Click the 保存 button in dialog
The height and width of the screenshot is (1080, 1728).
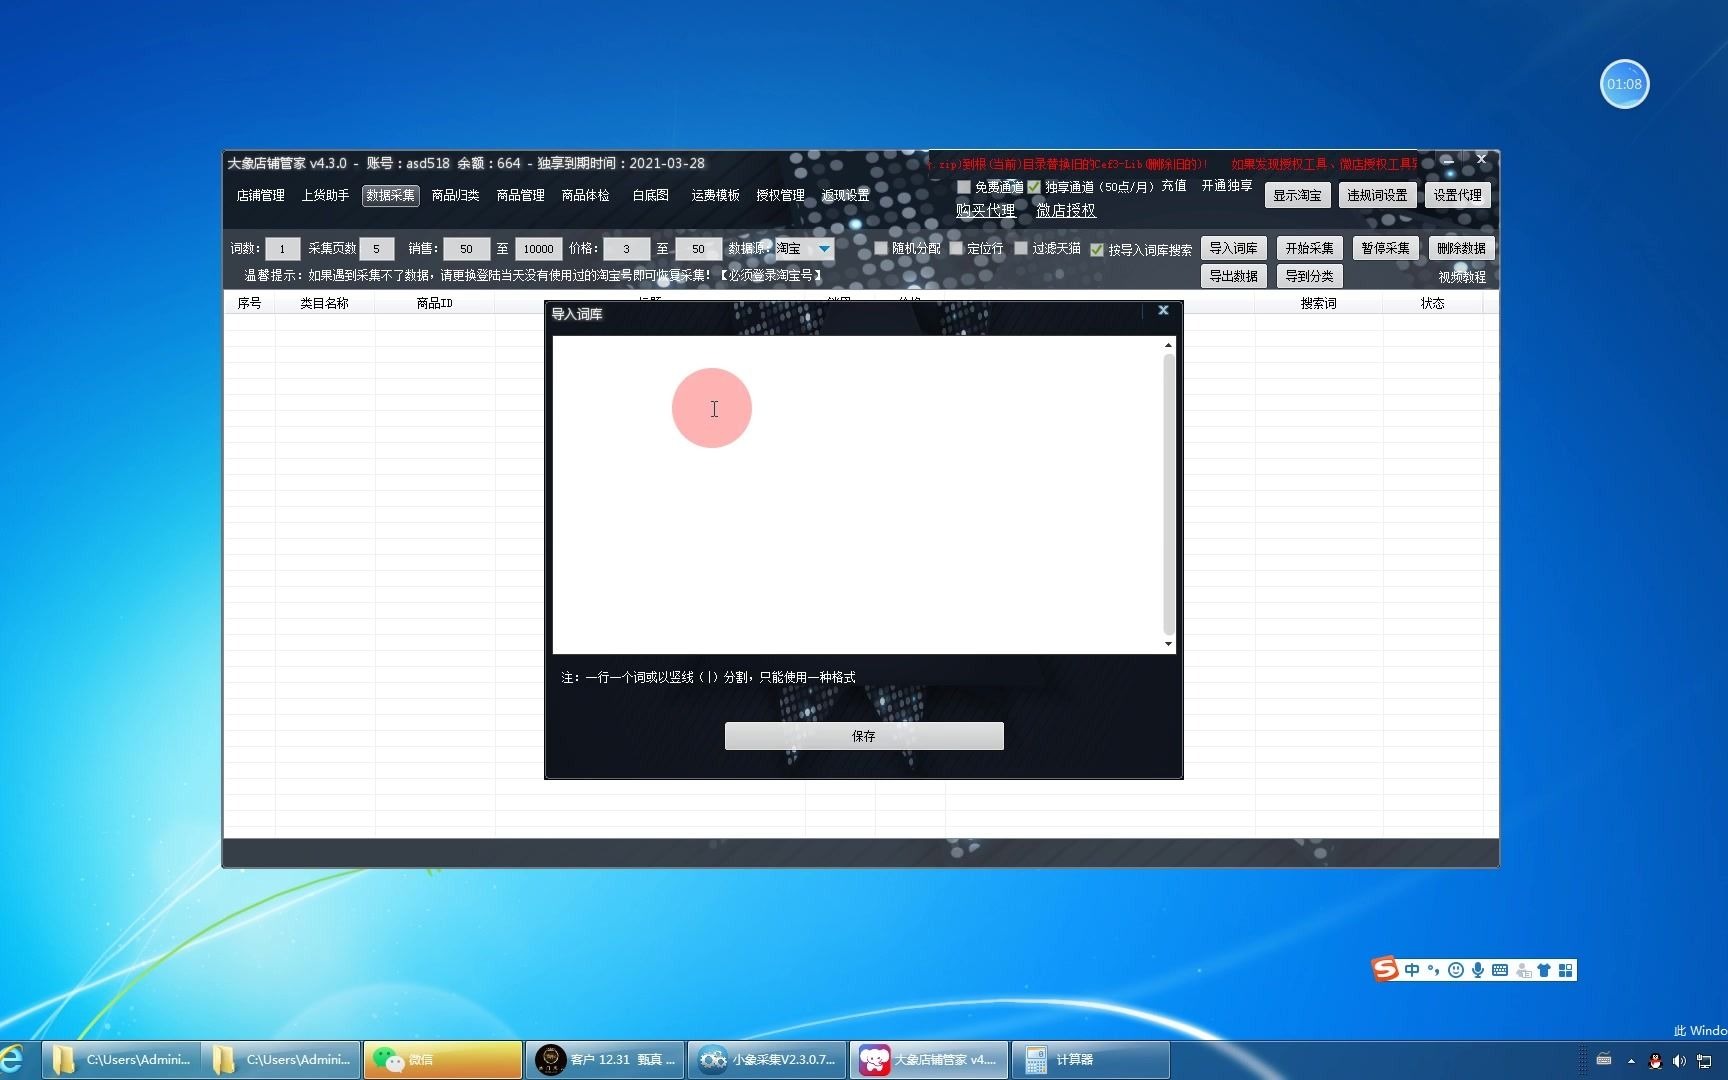click(864, 736)
